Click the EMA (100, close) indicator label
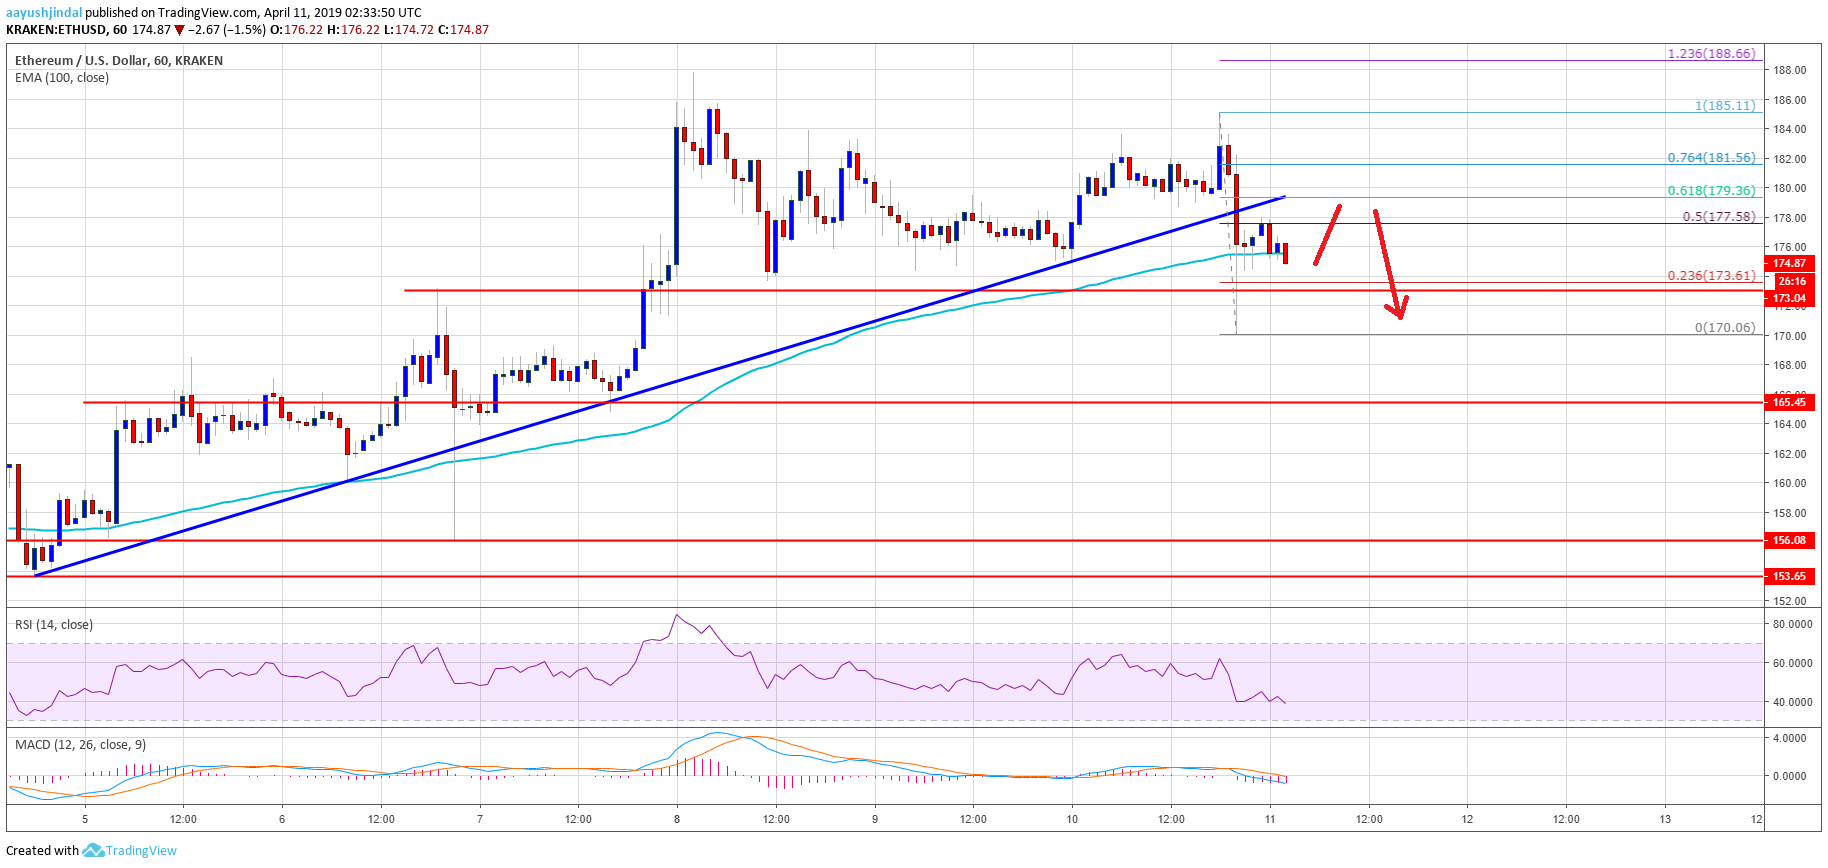Image resolution: width=1828 pixels, height=868 pixels. point(62,78)
